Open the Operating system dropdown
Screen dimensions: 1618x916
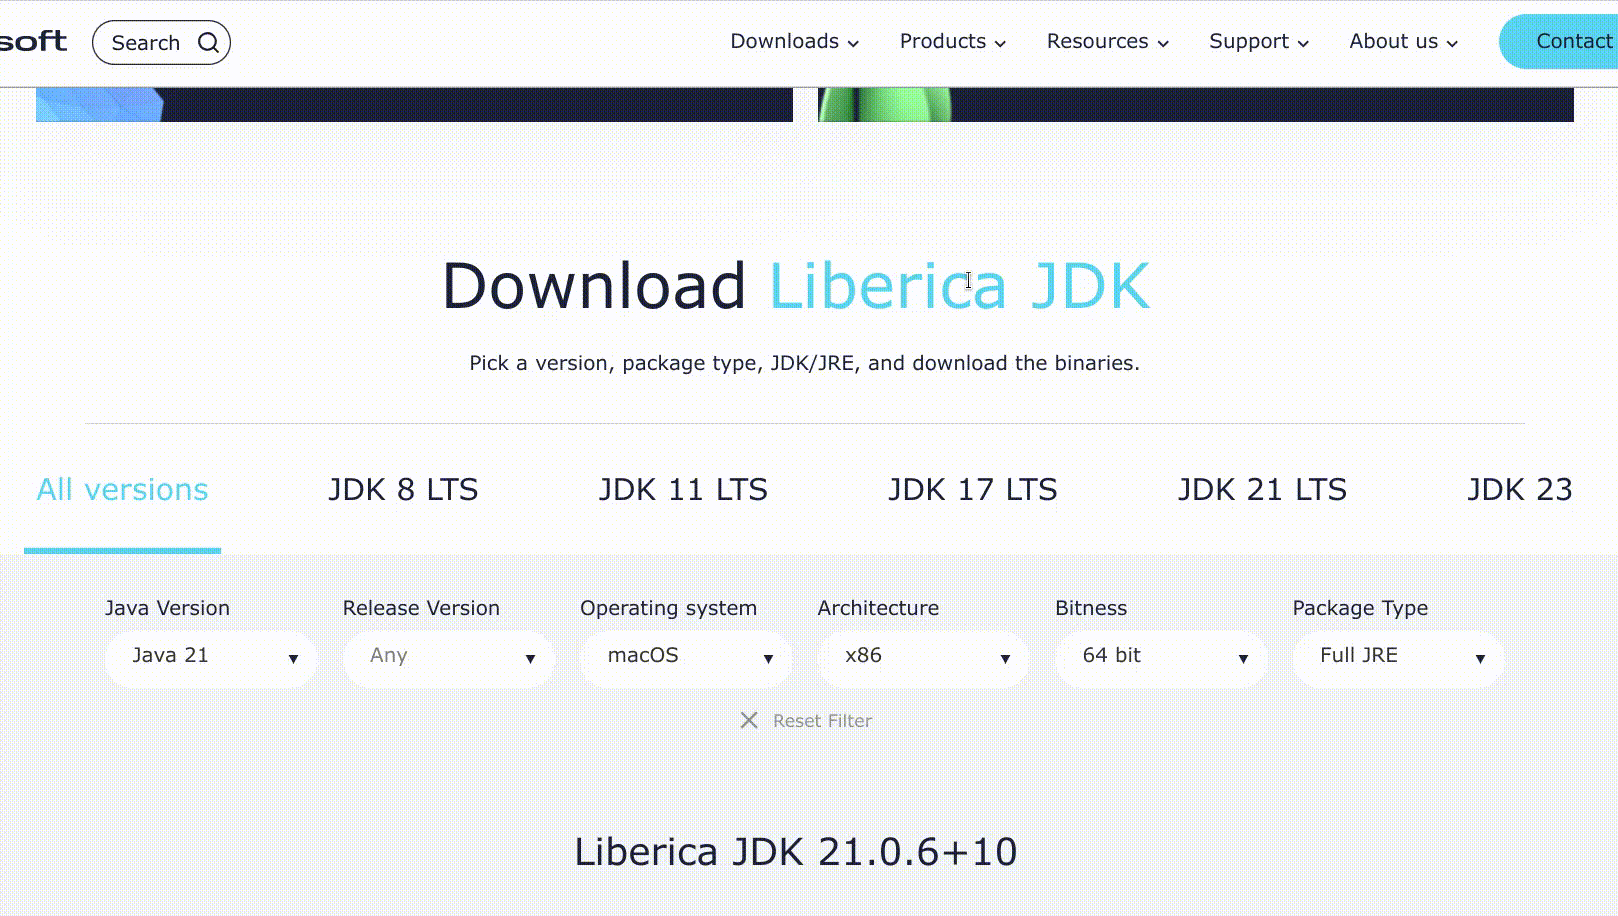point(686,657)
